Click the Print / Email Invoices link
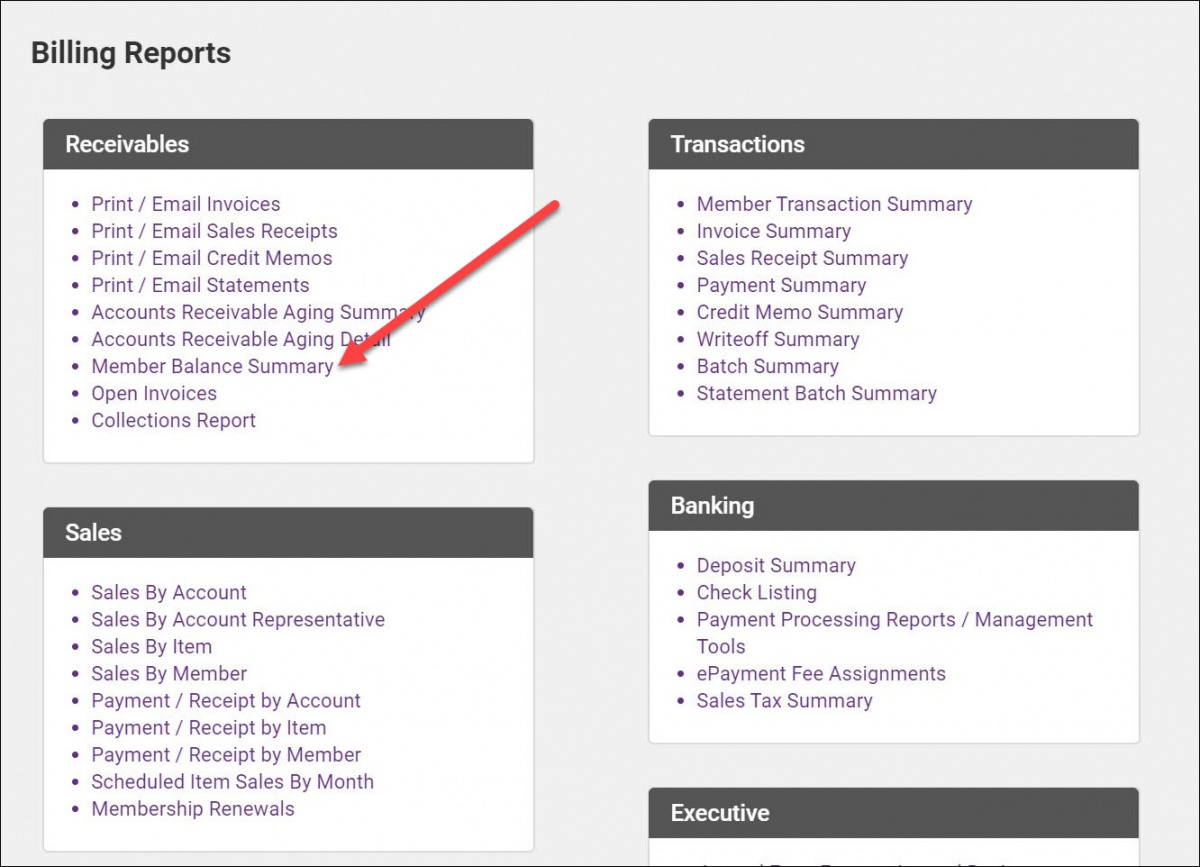Screen dimensions: 1200x867 (x=186, y=205)
